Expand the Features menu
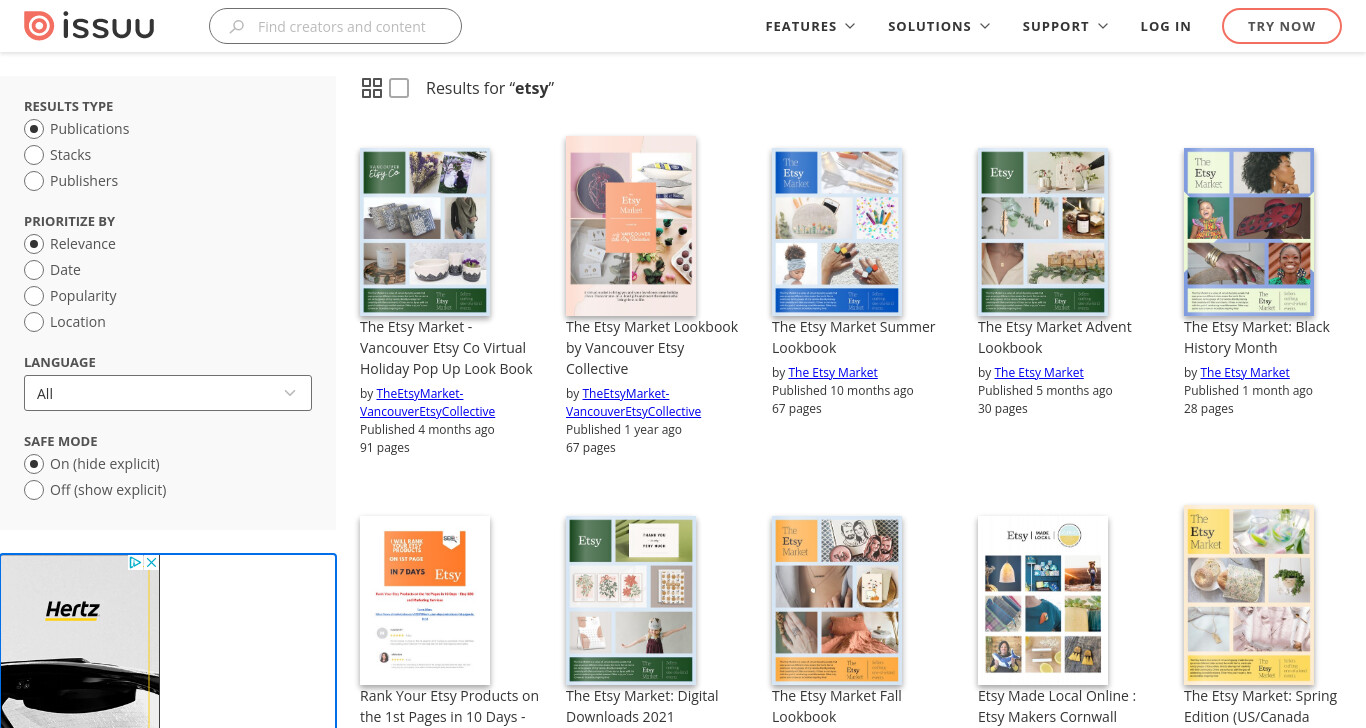This screenshot has width=1366, height=728. pyautogui.click(x=810, y=26)
